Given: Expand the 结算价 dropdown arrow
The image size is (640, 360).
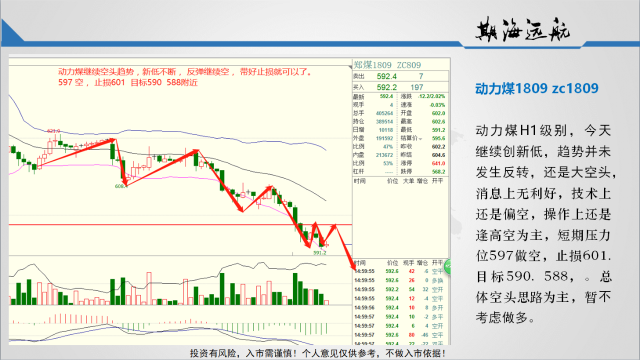Looking at the screenshot, I should tap(420, 139).
